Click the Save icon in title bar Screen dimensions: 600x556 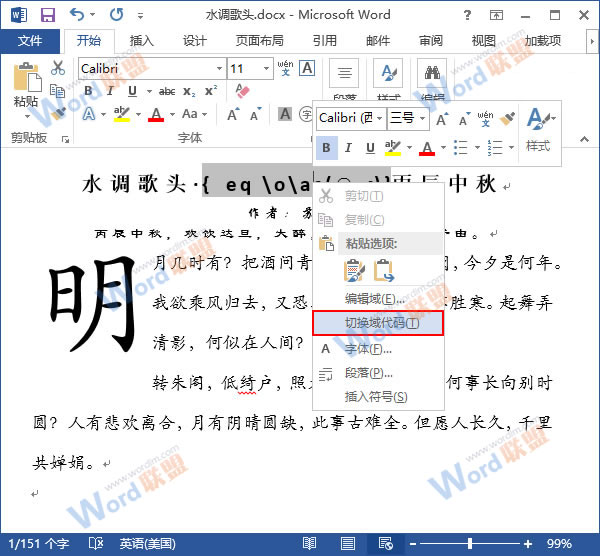[x=48, y=15]
